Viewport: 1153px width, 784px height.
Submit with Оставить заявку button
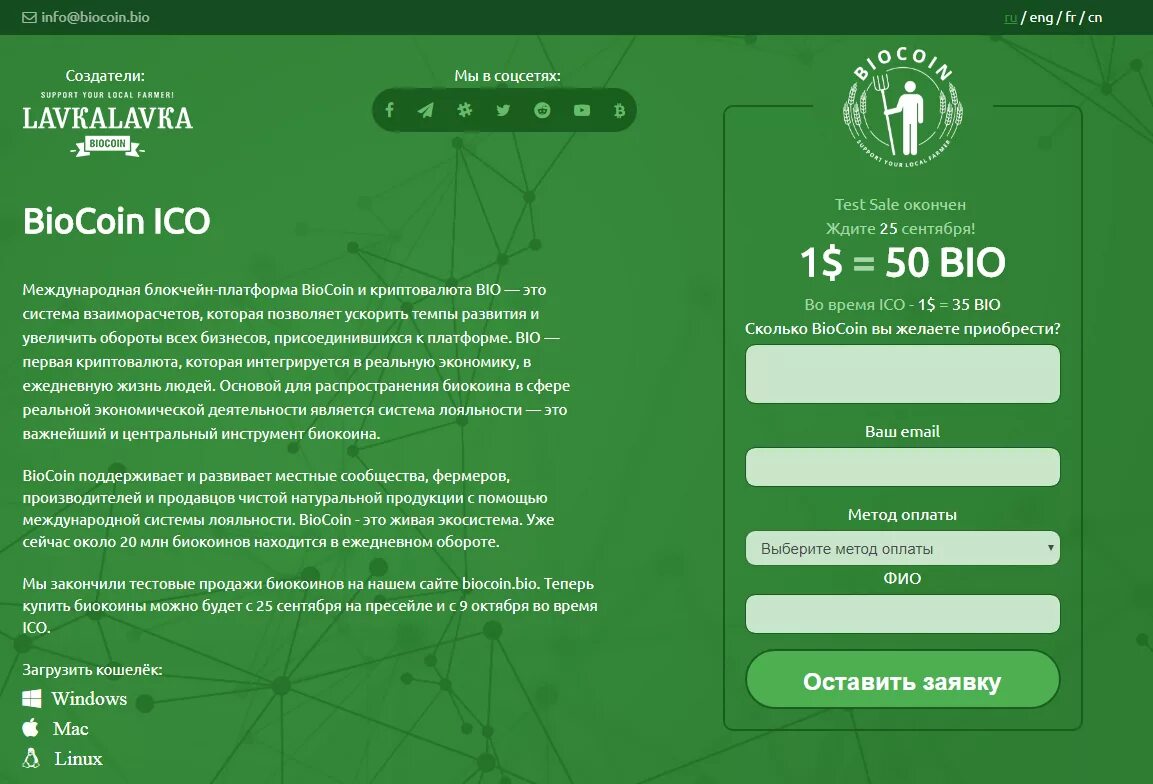click(902, 680)
